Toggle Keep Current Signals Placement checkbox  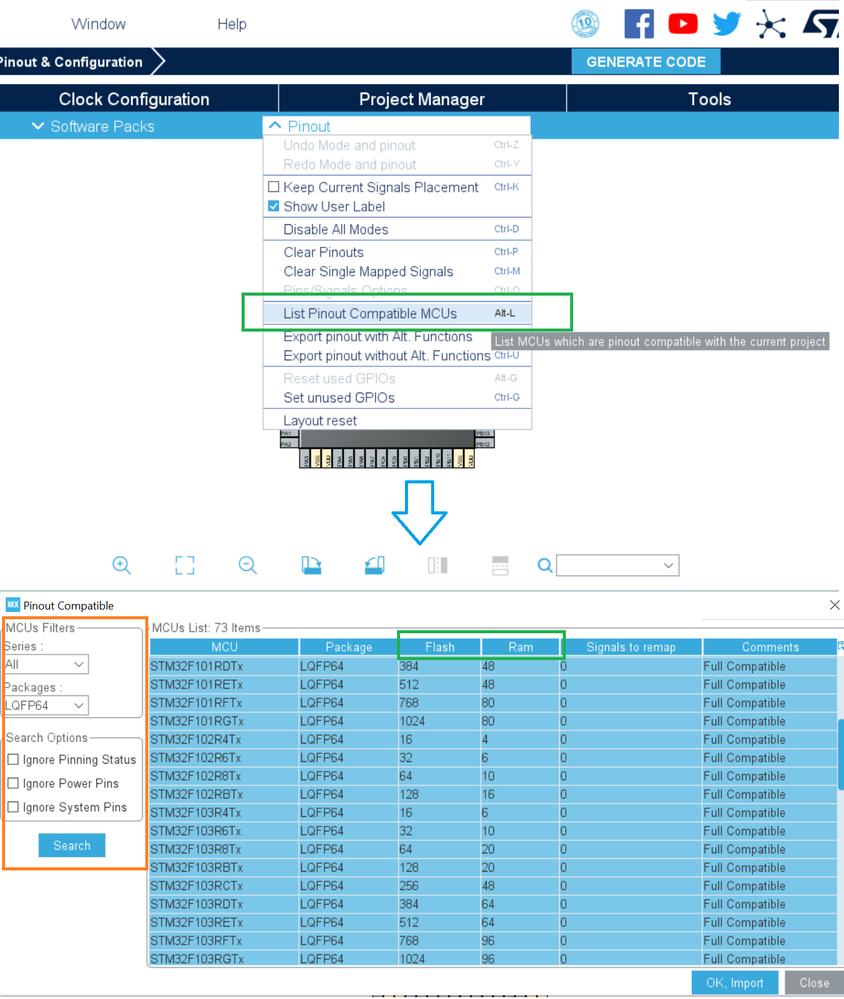274,187
